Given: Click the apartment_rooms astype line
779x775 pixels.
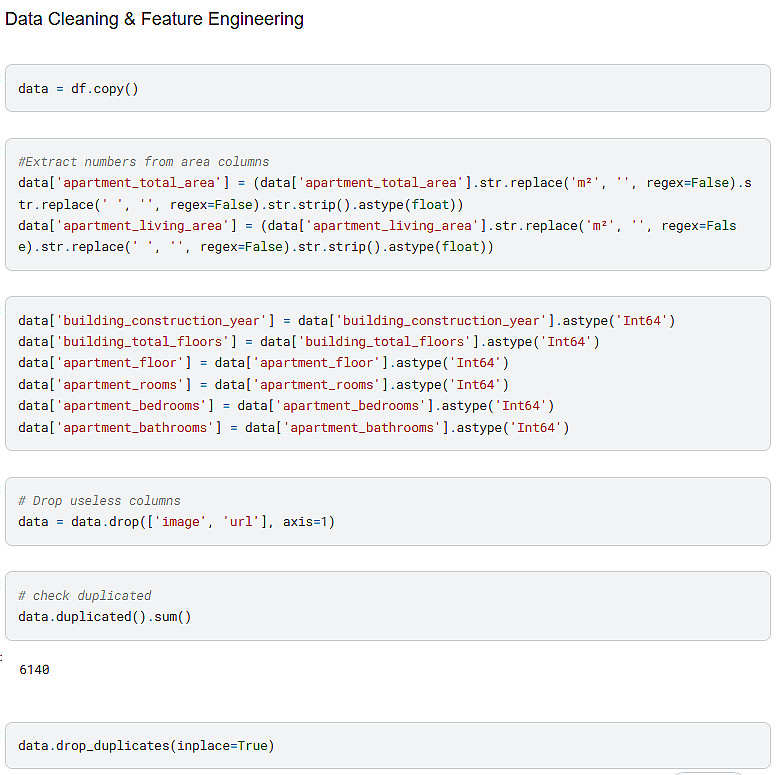Looking at the screenshot, I should (x=263, y=384).
